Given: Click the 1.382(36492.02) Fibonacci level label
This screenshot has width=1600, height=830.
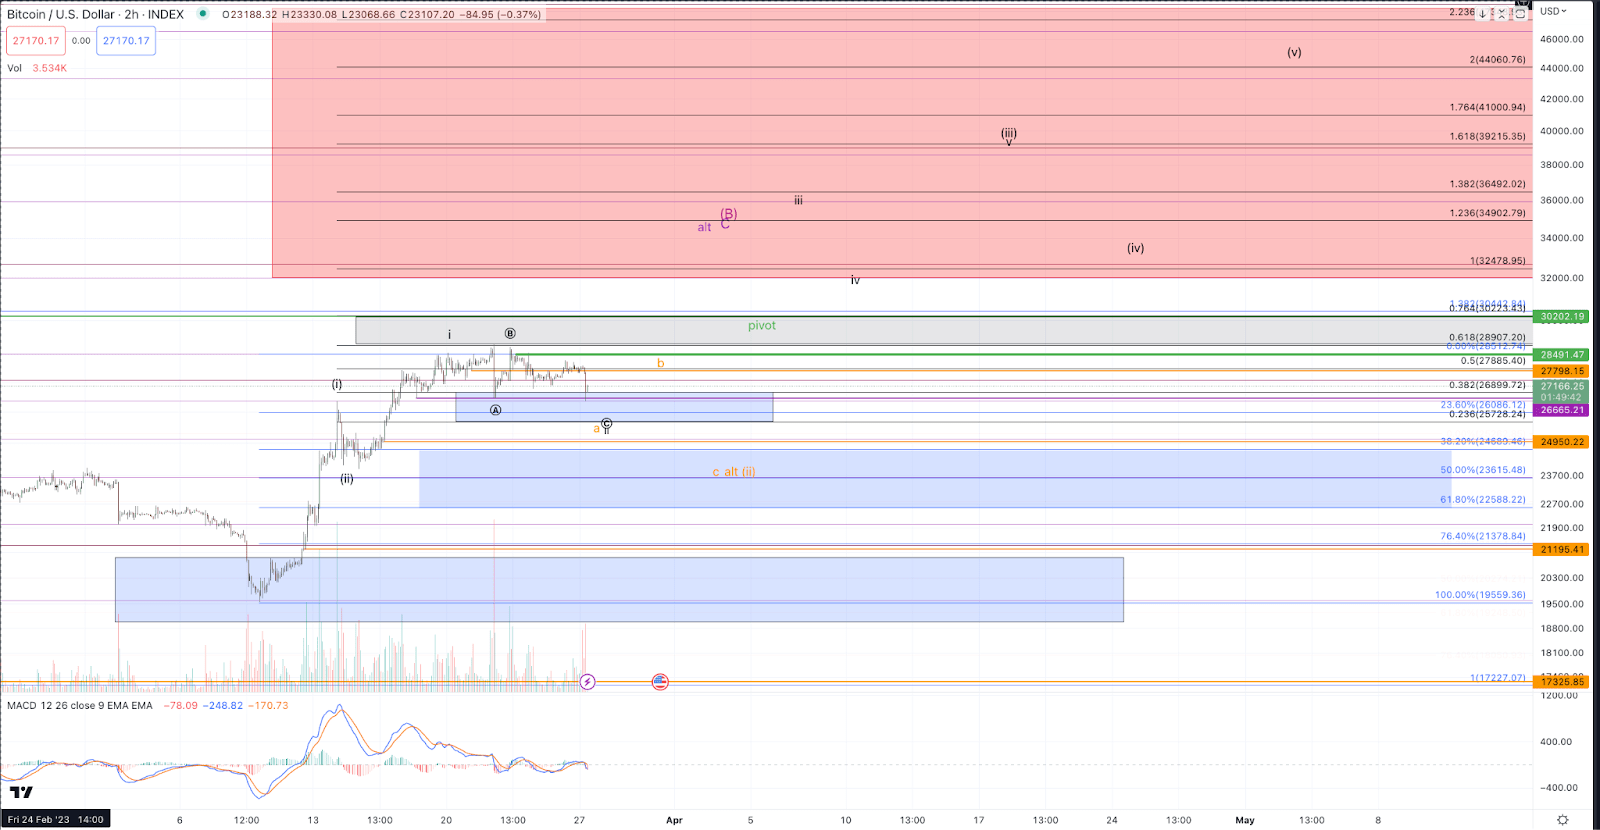Looking at the screenshot, I should (1488, 184).
